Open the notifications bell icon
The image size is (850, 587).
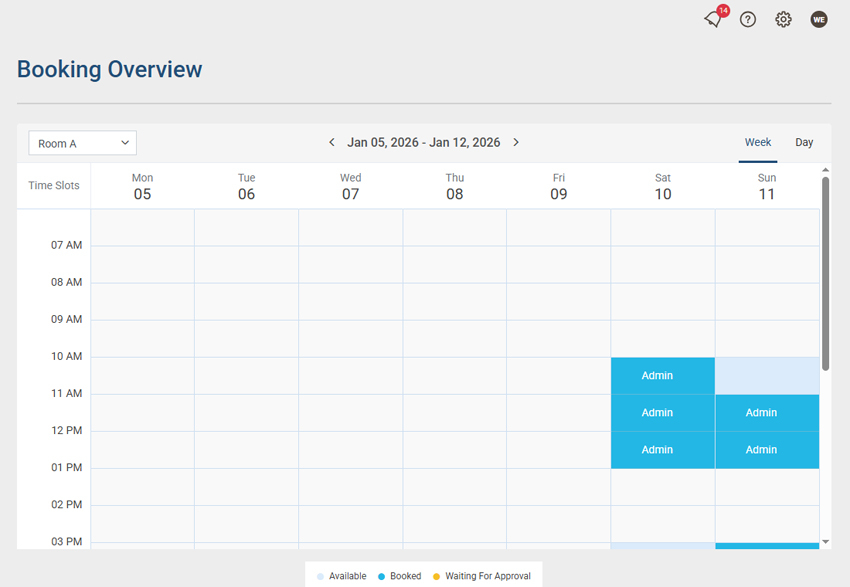[713, 19]
